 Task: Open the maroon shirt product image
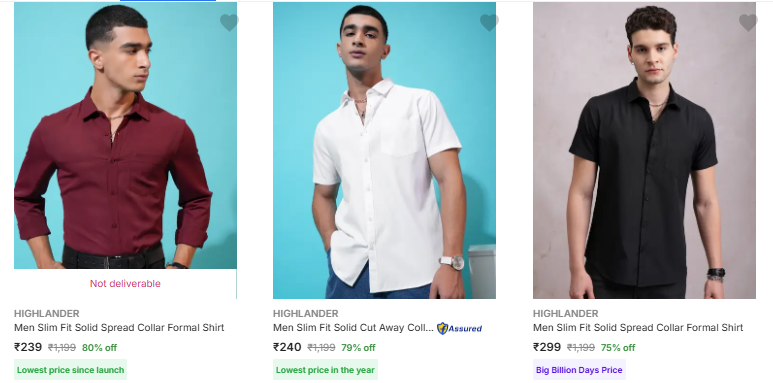[x=125, y=136]
